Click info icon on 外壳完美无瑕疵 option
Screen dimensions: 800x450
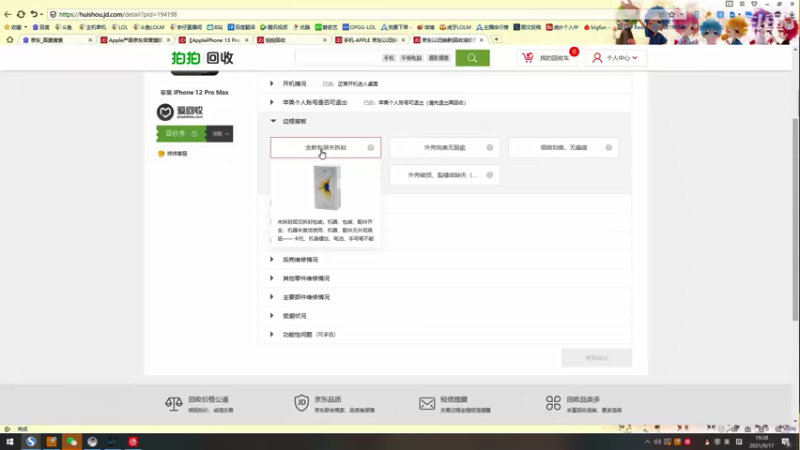pos(490,147)
